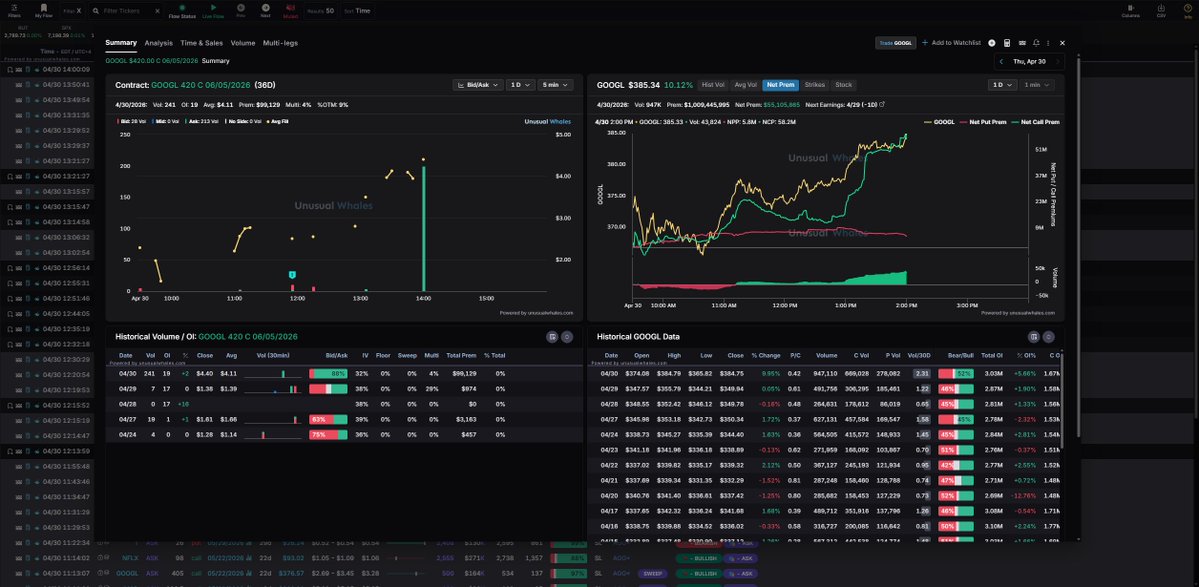
Task: Open table icon in Historical GOOGL Data panel
Action: (1034, 336)
